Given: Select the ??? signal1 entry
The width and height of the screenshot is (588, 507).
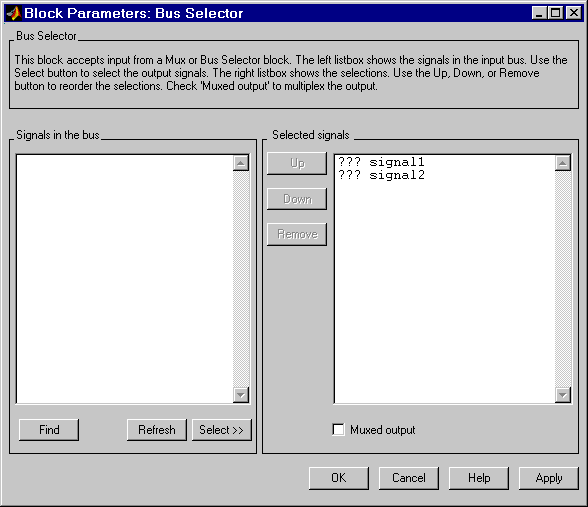Looking at the screenshot, I should tap(381, 162).
